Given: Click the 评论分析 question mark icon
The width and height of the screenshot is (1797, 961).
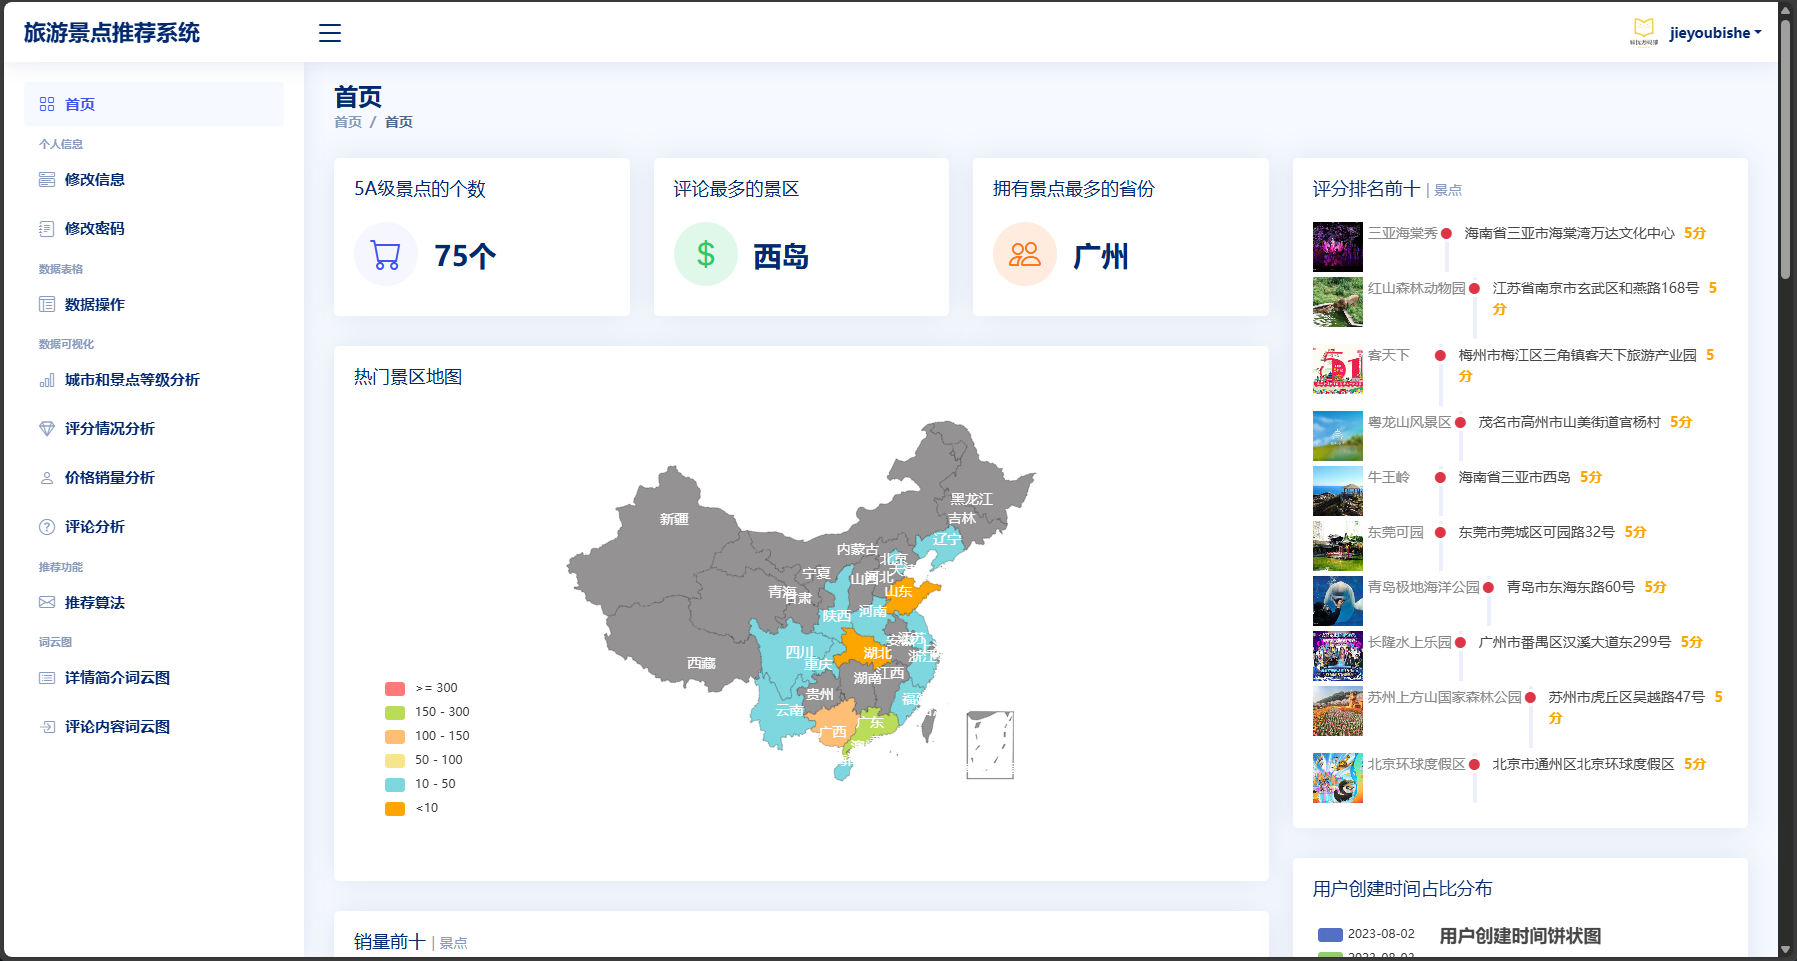Looking at the screenshot, I should pos(47,527).
